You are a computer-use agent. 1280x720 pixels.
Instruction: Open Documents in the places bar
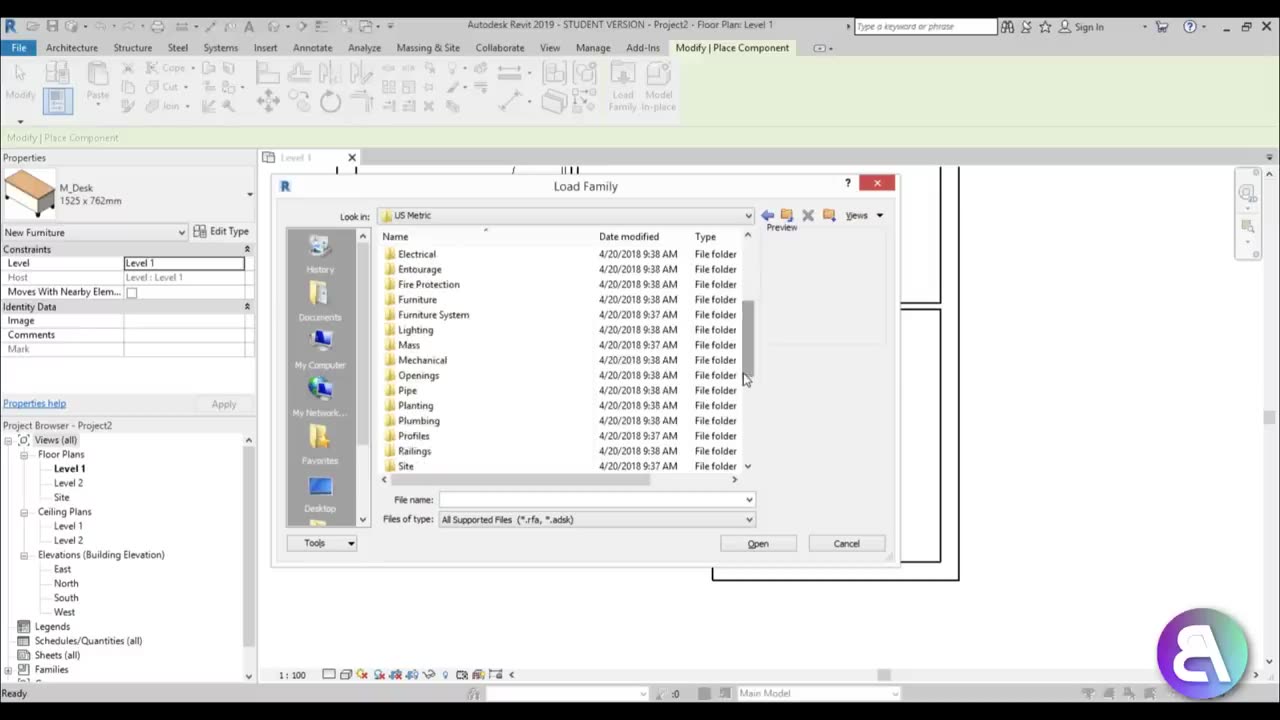click(x=320, y=301)
